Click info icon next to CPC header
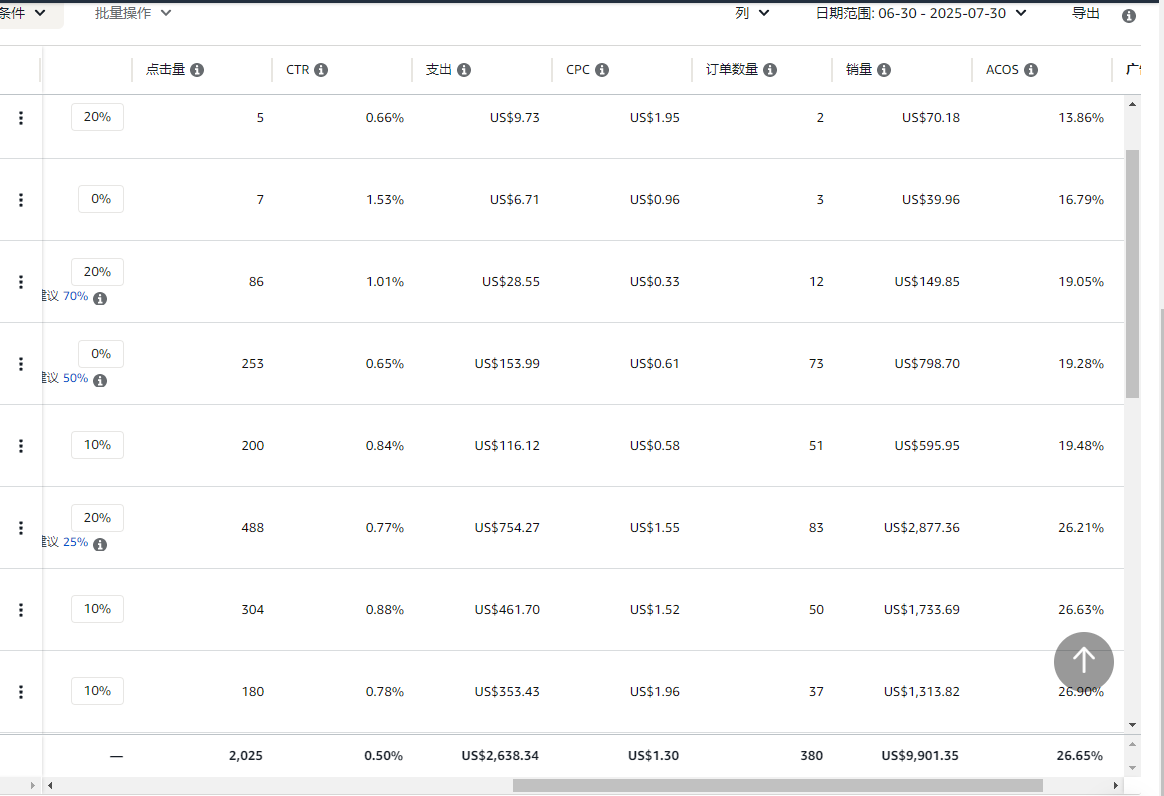Viewport: 1164px width, 796px height. (x=602, y=70)
